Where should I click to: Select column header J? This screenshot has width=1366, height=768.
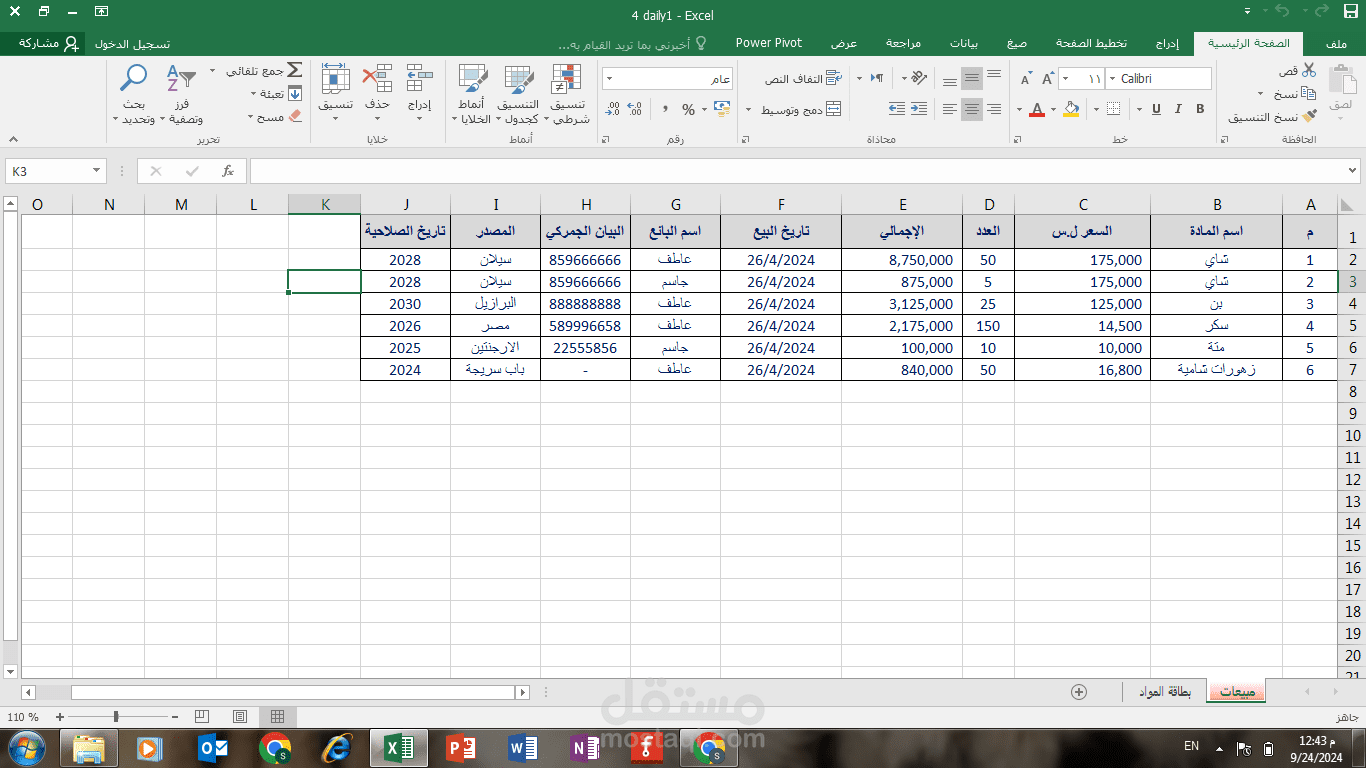point(405,204)
